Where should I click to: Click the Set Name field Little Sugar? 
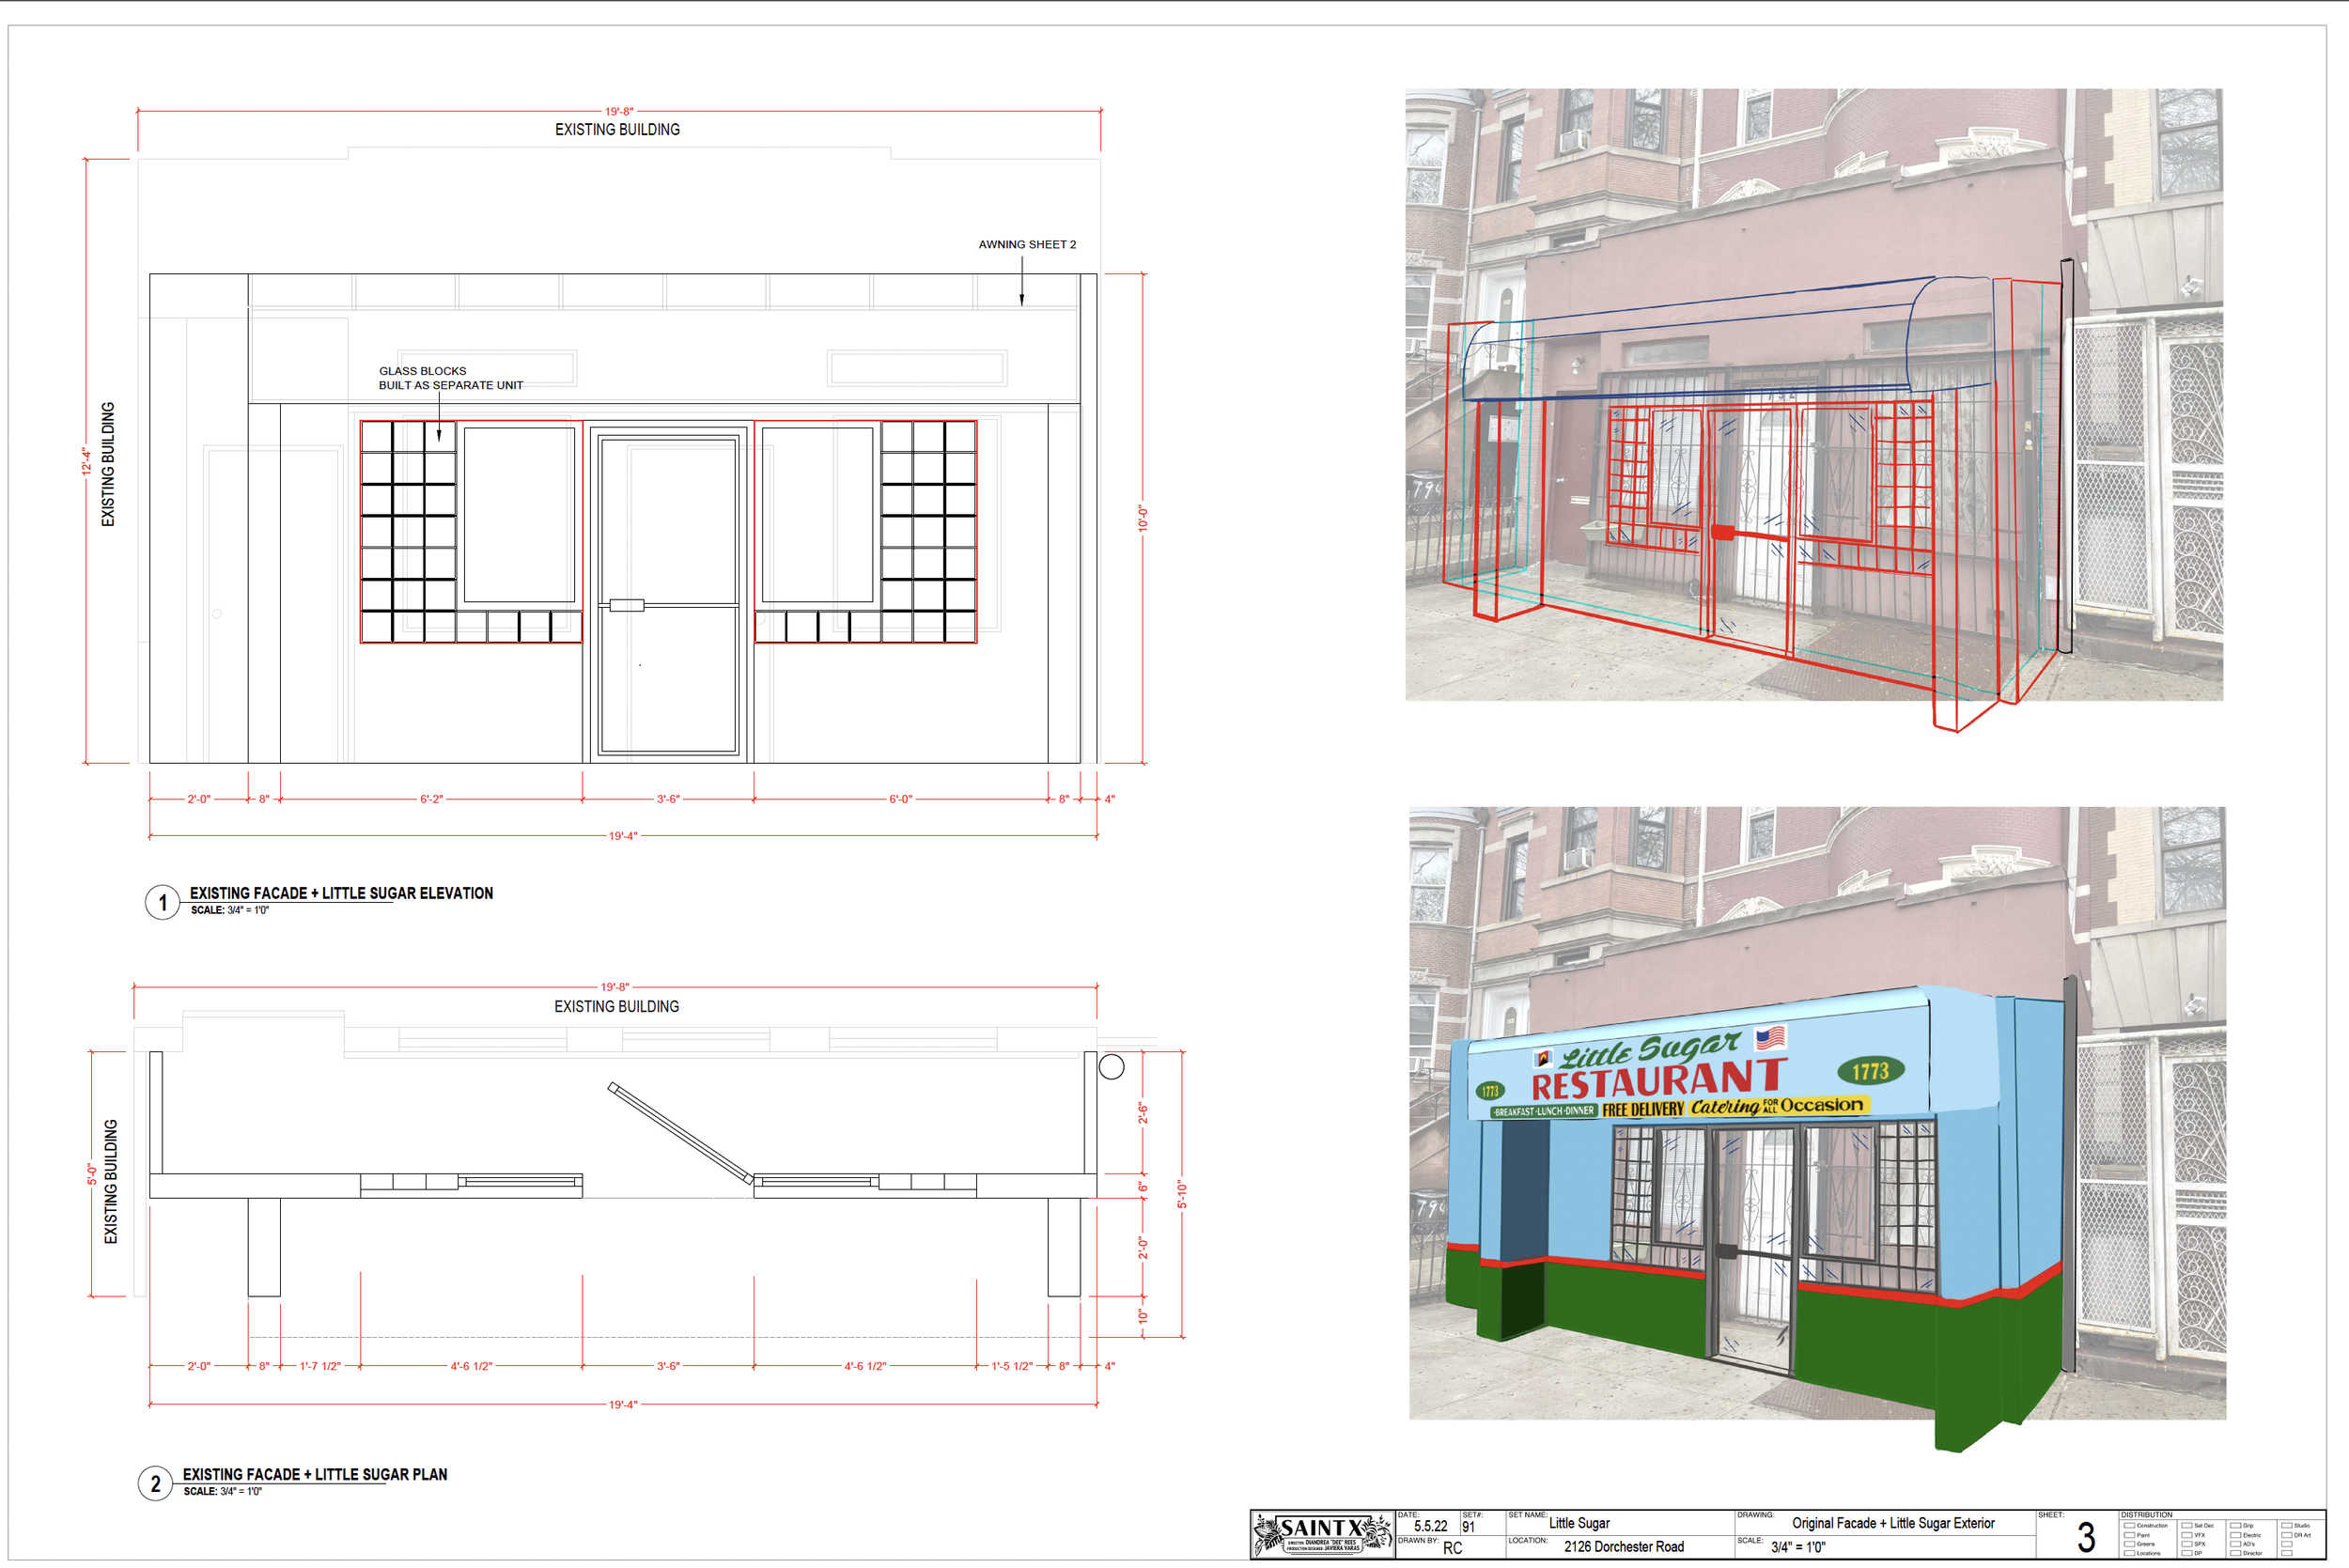(1579, 1523)
